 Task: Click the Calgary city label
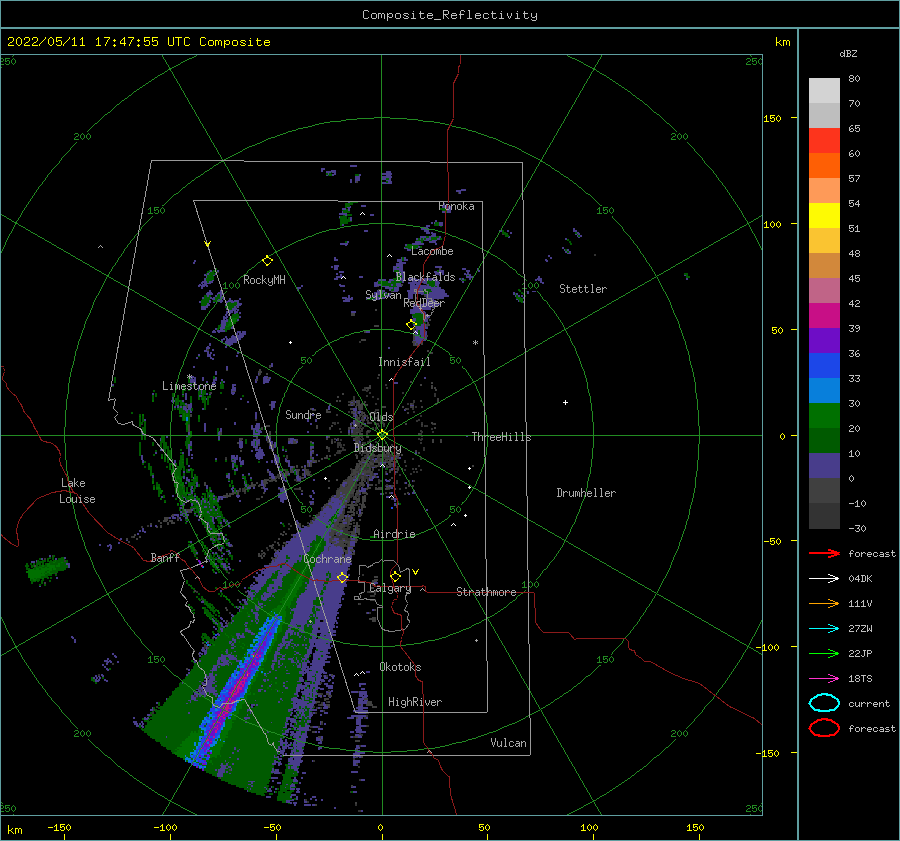coord(390,588)
